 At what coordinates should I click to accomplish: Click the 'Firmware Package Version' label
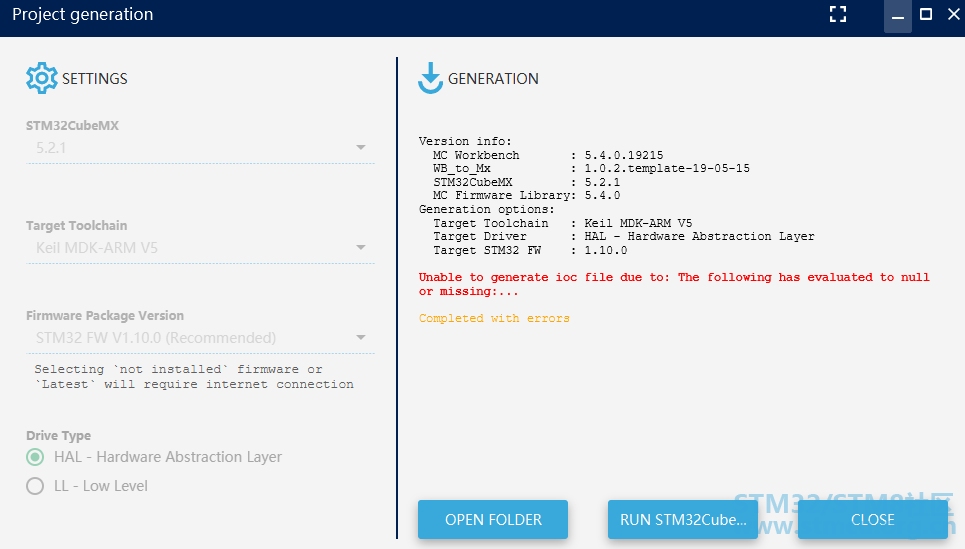[105, 315]
